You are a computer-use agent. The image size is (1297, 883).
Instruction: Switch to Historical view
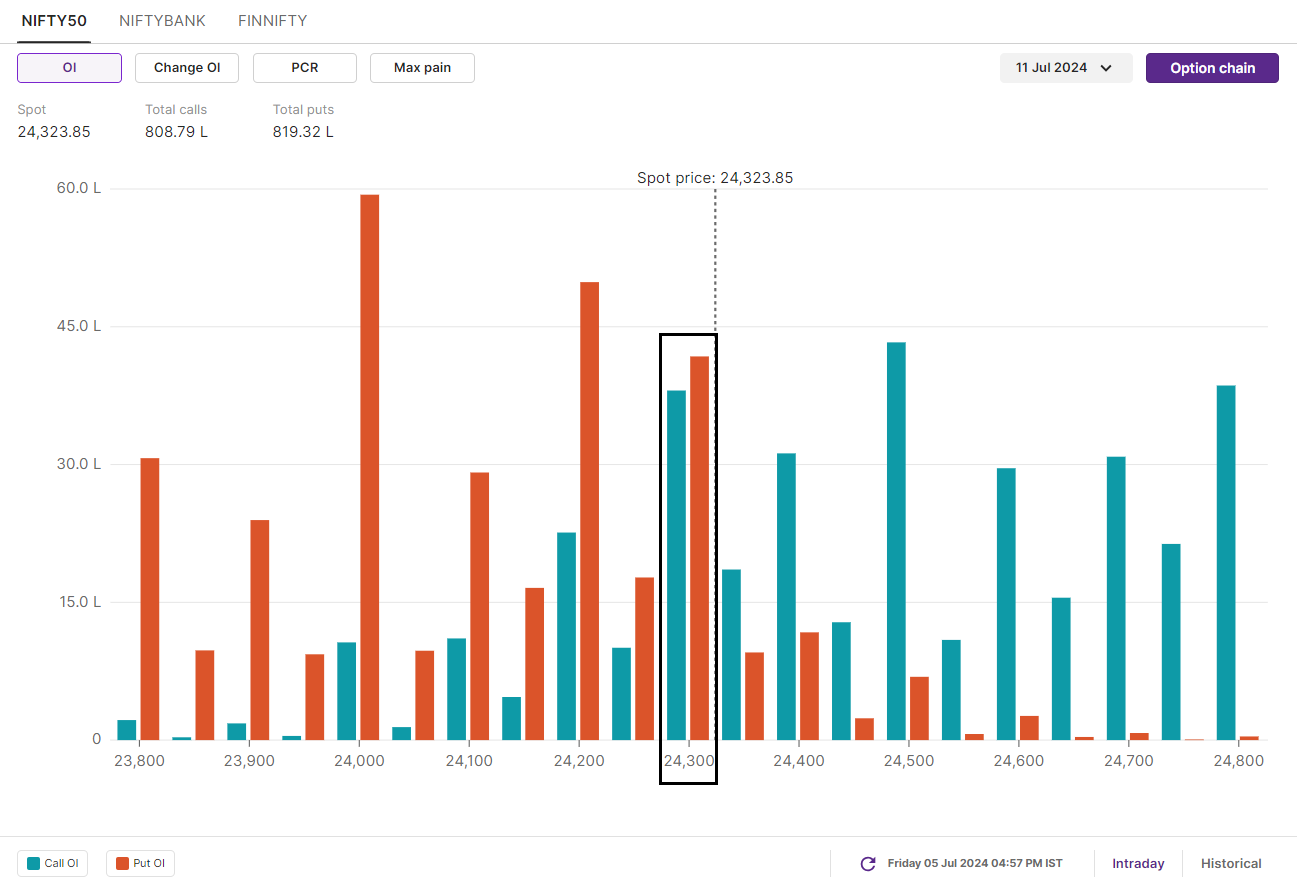click(x=1231, y=863)
